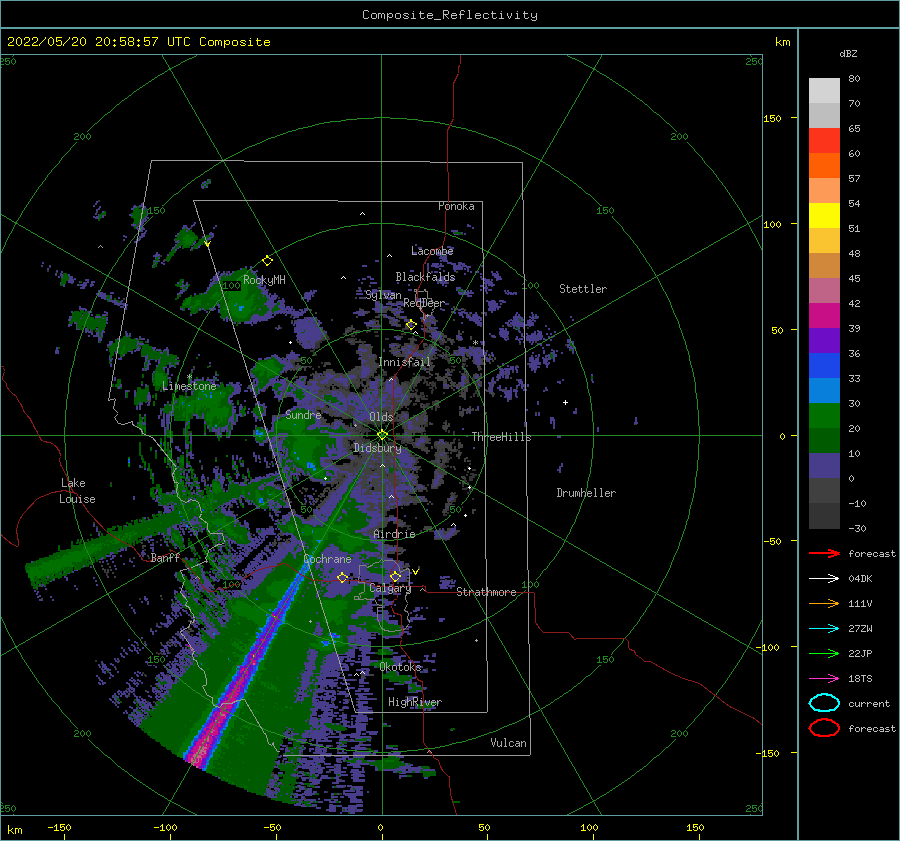
Task: Click the Sylvan label on map
Action: click(383, 295)
